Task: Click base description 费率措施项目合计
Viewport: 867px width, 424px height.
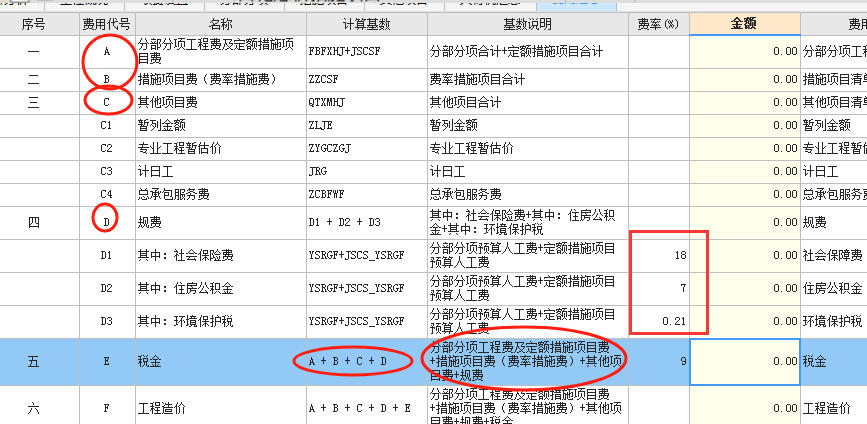Action: (527, 80)
